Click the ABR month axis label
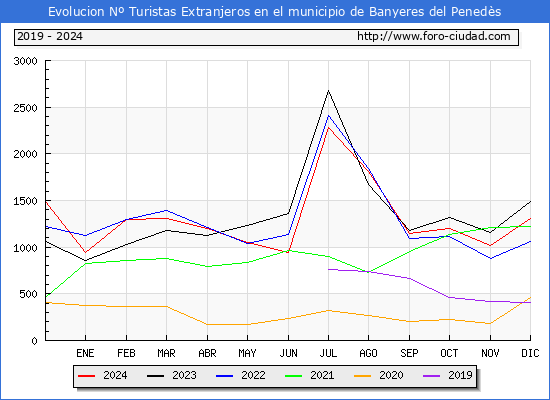Viewport: 550px width, 400px height. [207, 353]
